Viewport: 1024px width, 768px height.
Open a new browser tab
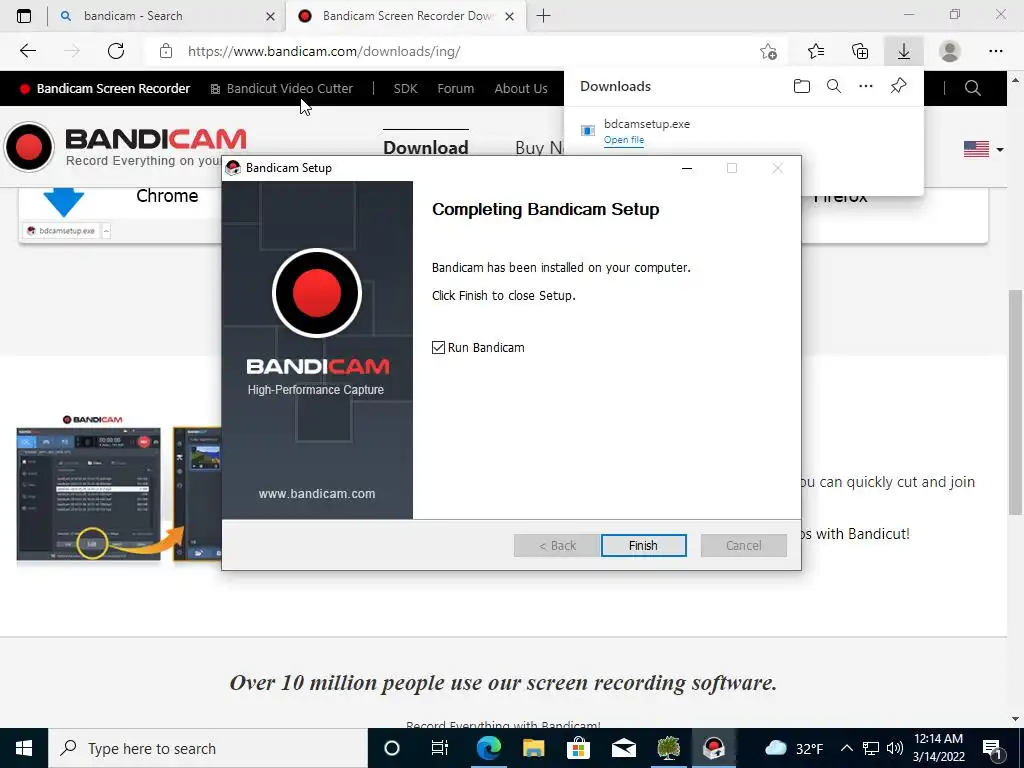click(x=543, y=16)
